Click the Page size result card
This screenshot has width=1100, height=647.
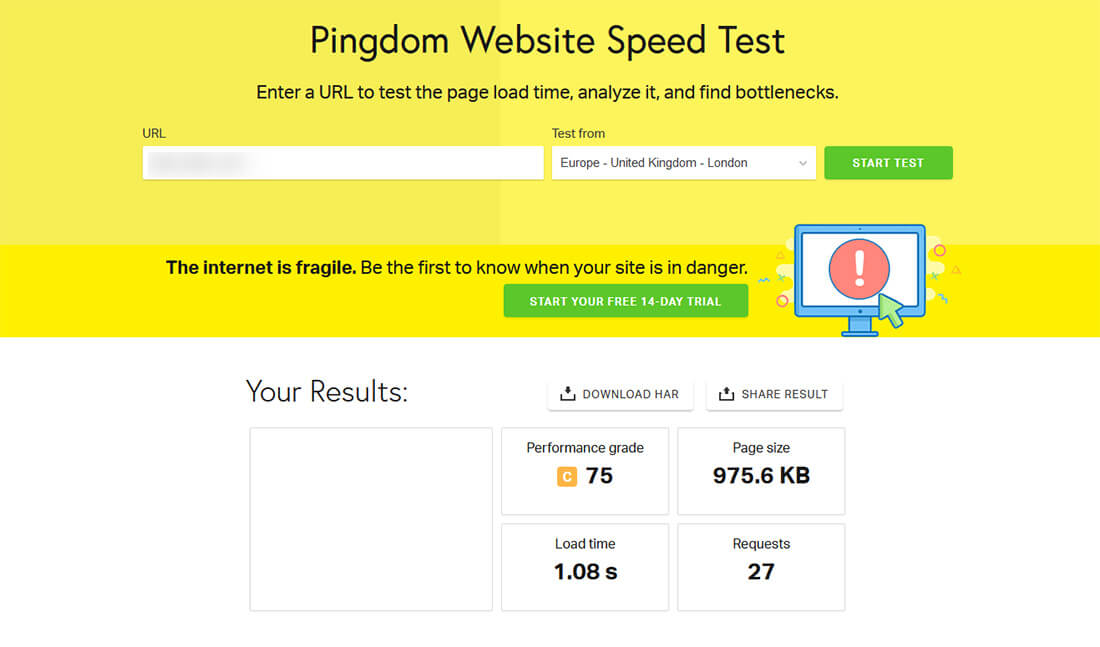[x=761, y=470]
